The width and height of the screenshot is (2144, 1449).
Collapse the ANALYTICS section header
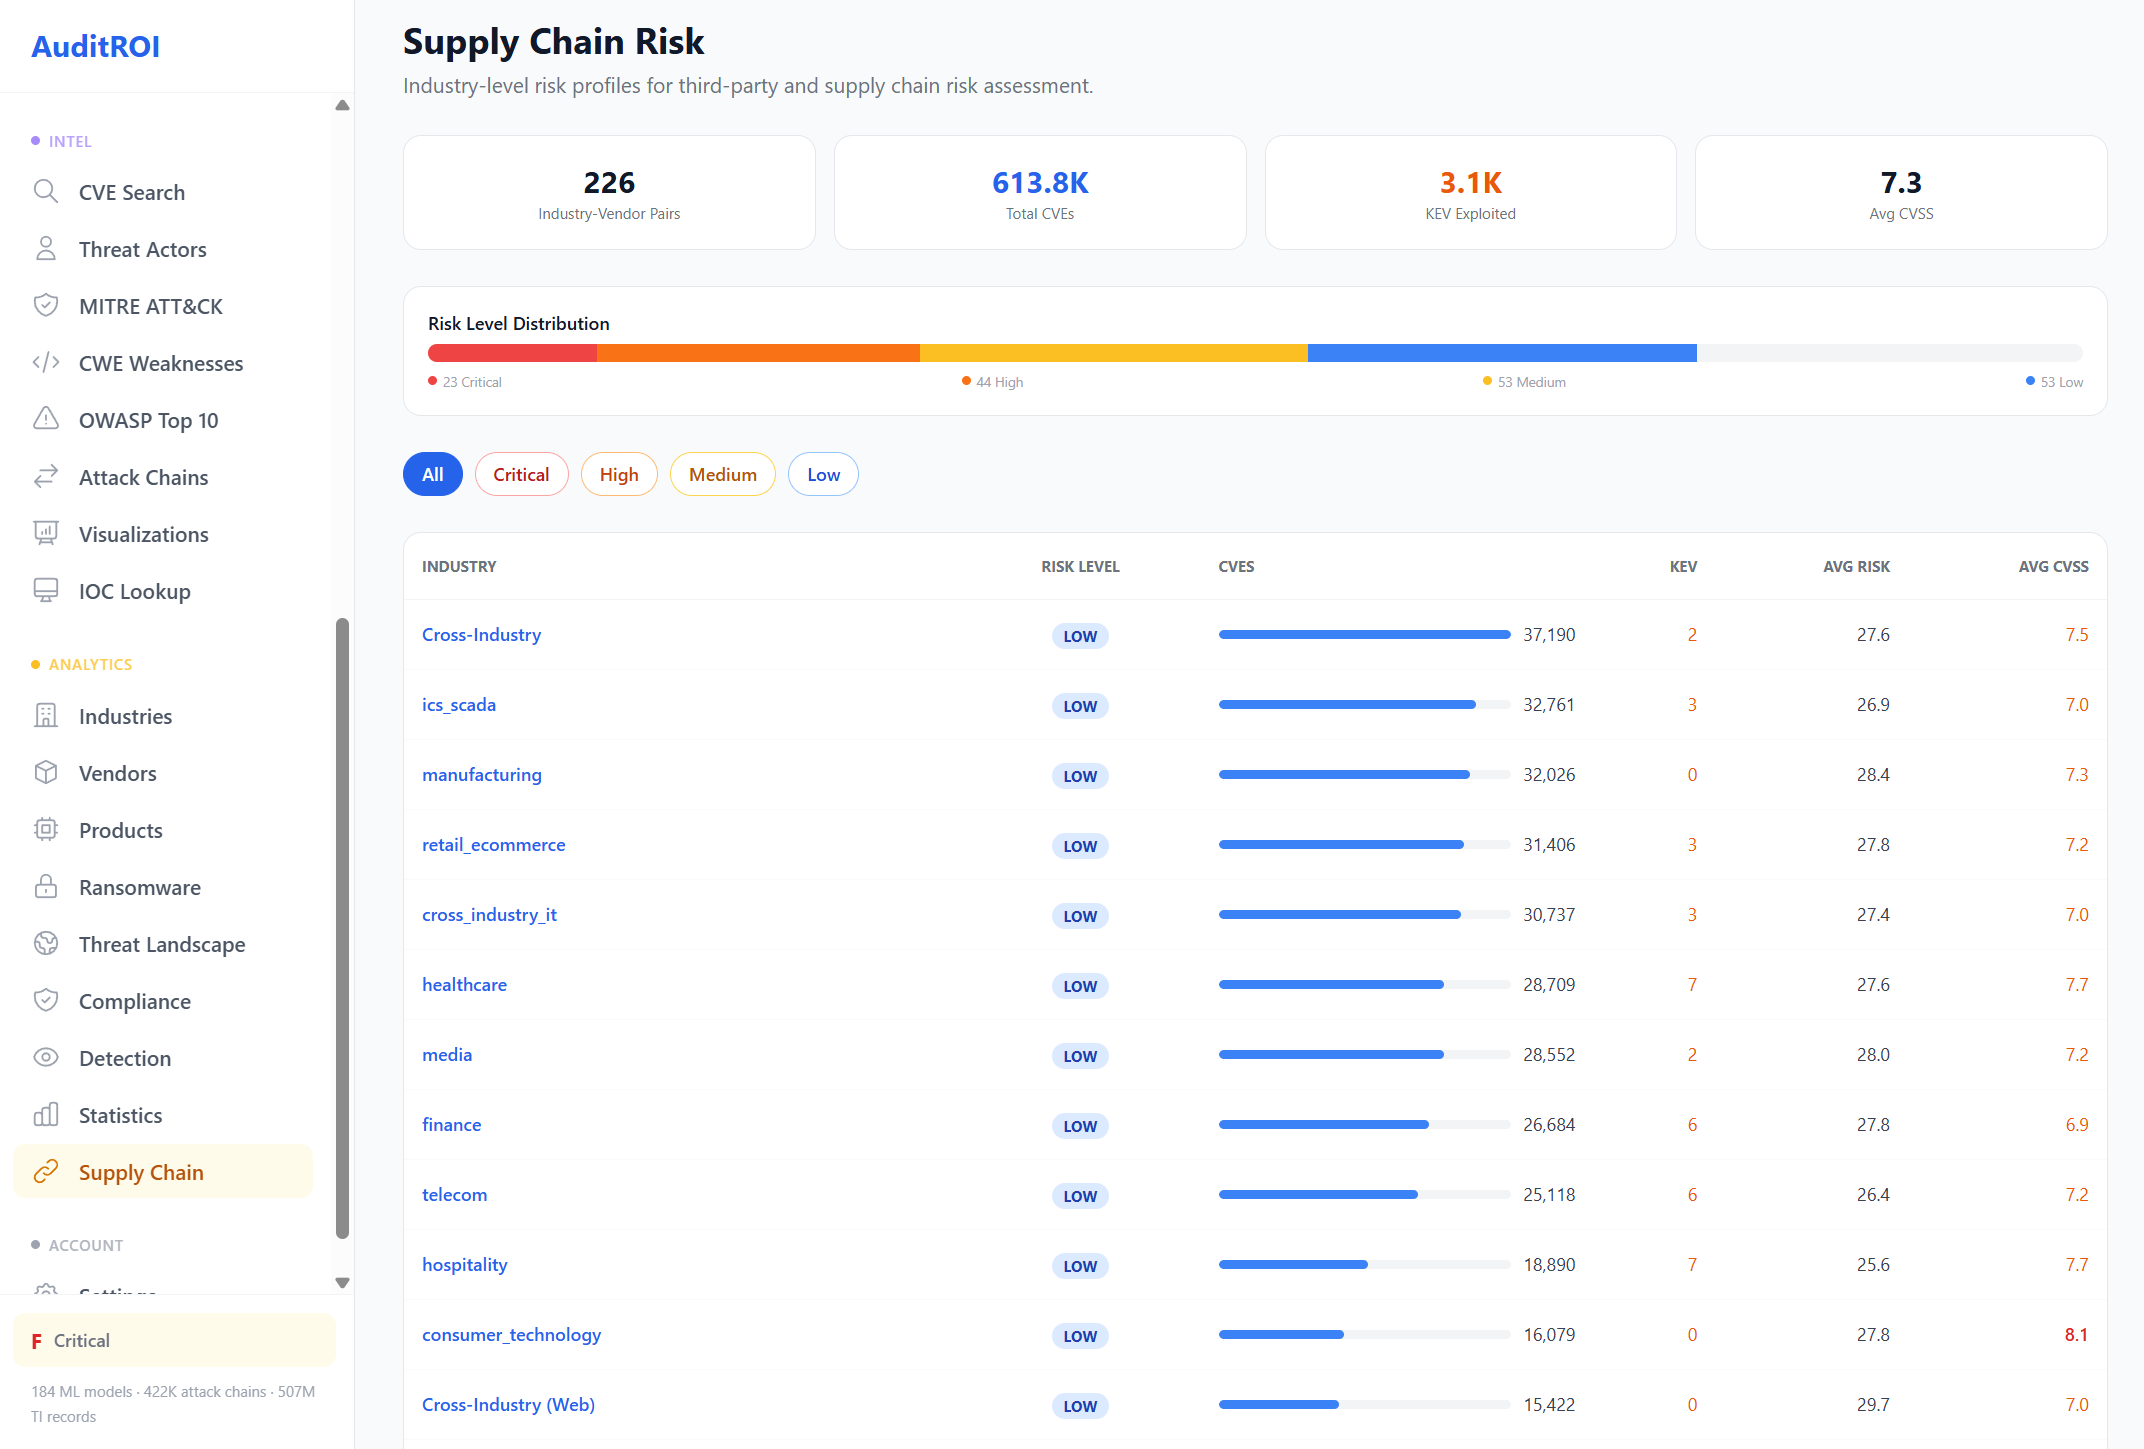tap(90, 664)
